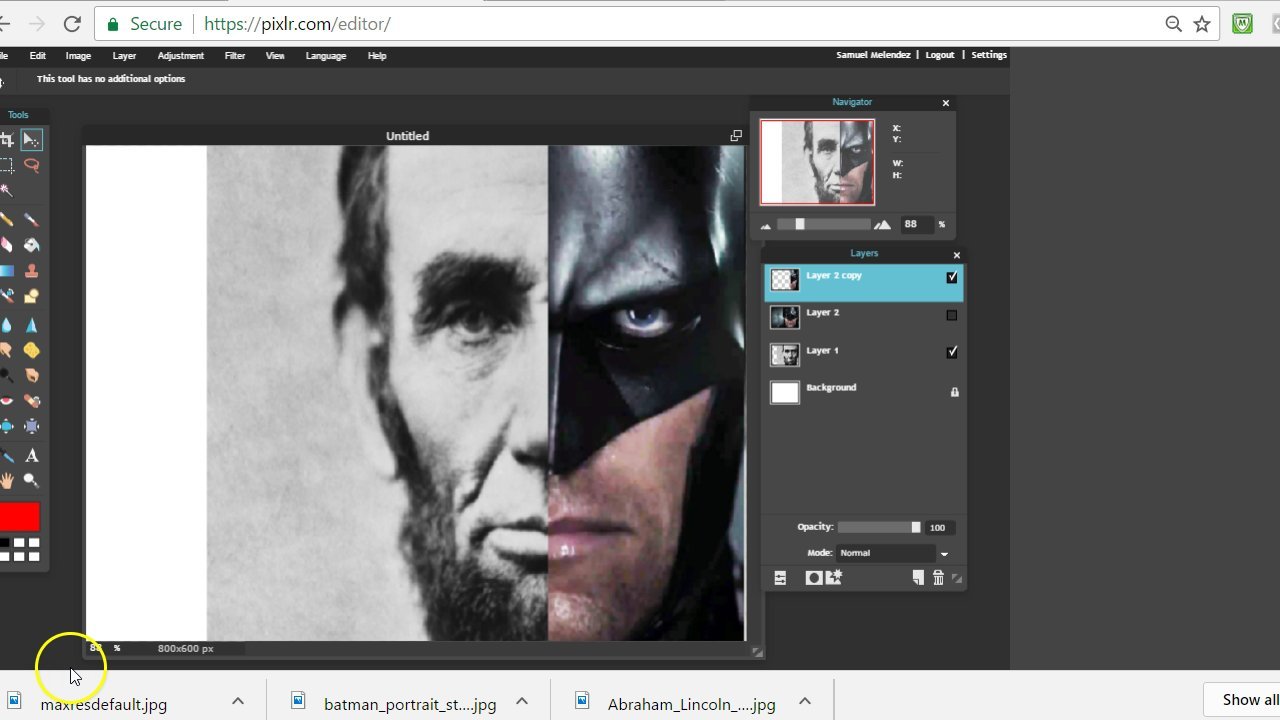The image size is (1280, 720).
Task: Select the Zoom magnifier tool
Action: (31, 481)
